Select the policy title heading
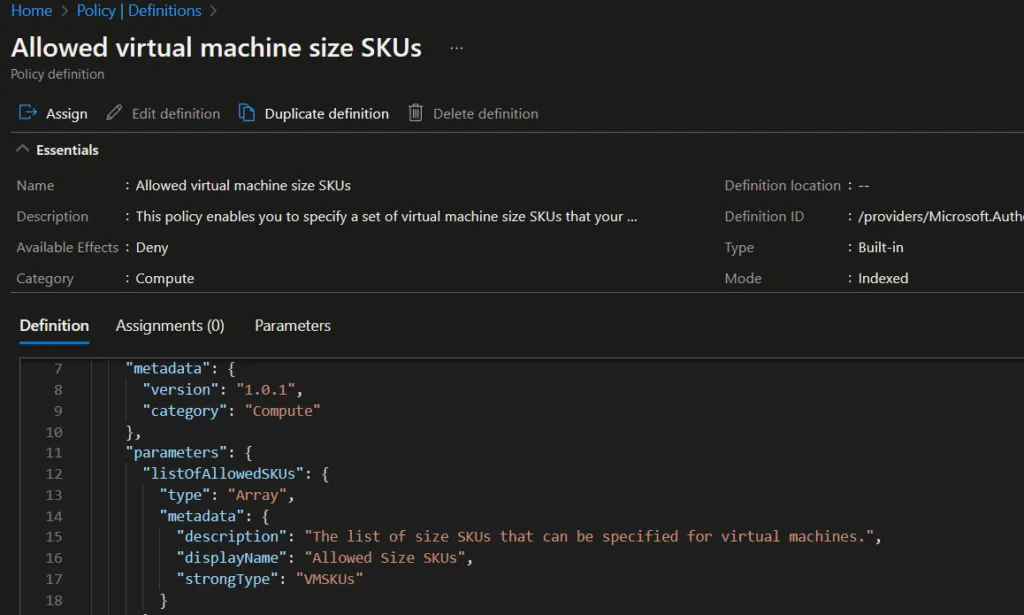 (216, 48)
